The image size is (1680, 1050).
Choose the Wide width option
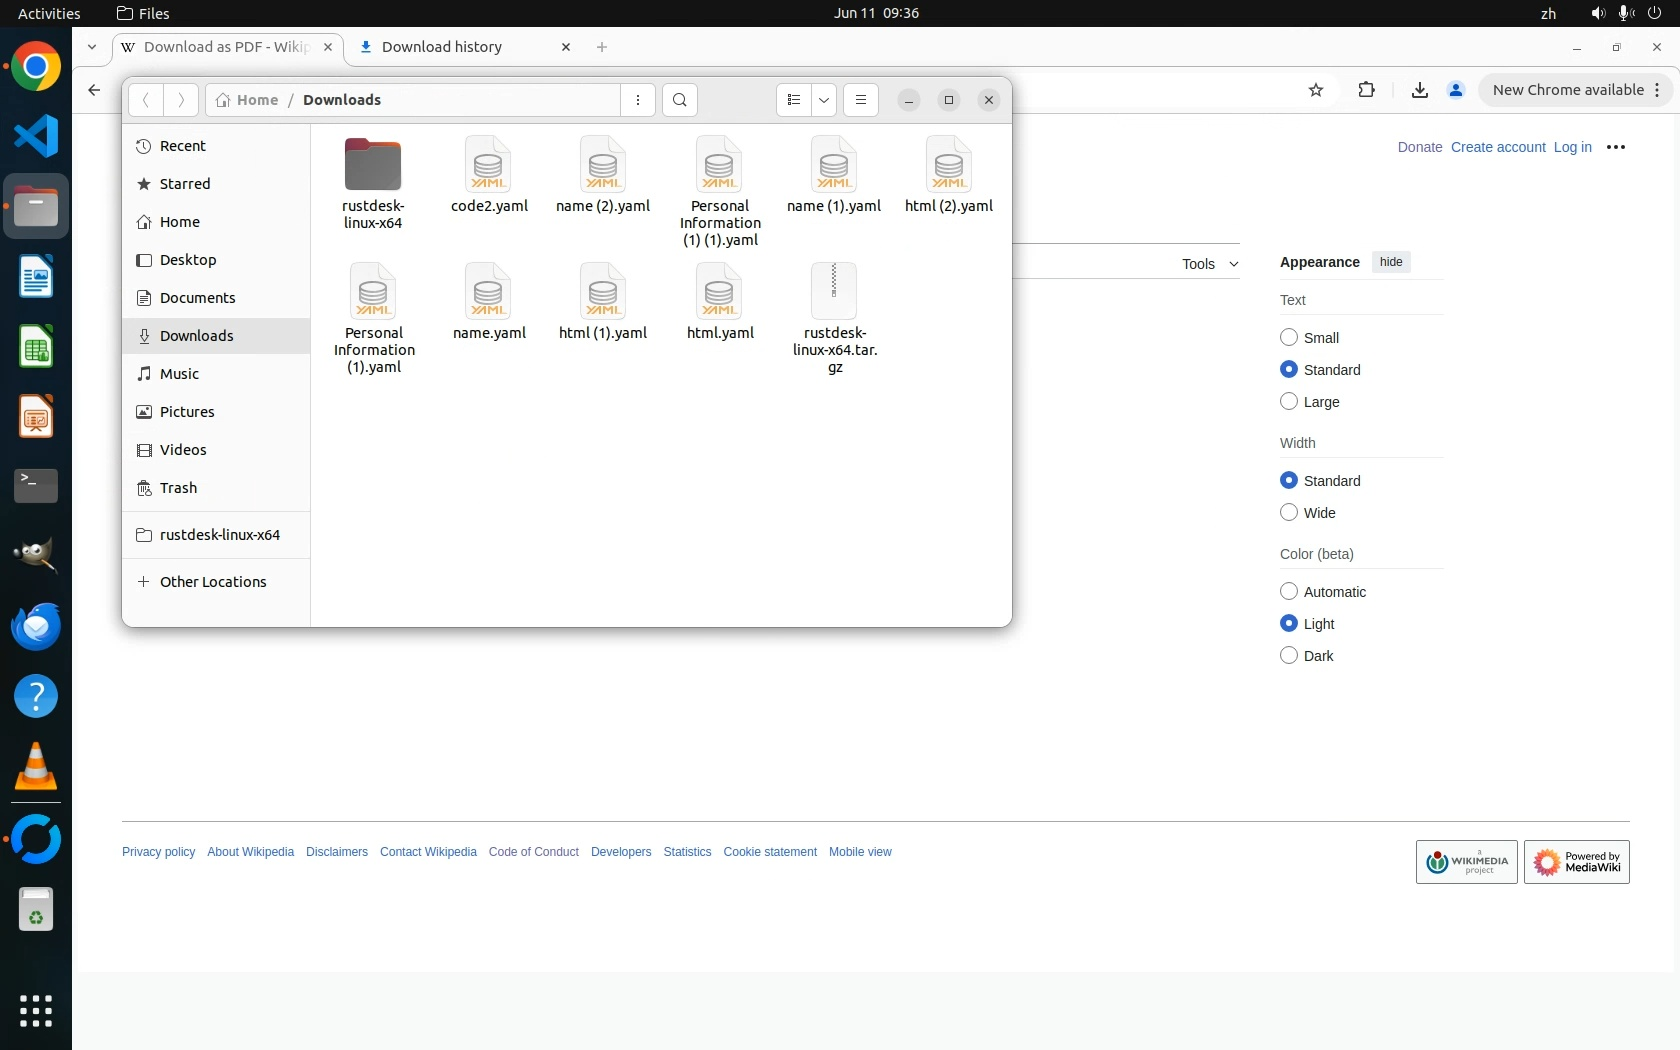[1289, 513]
